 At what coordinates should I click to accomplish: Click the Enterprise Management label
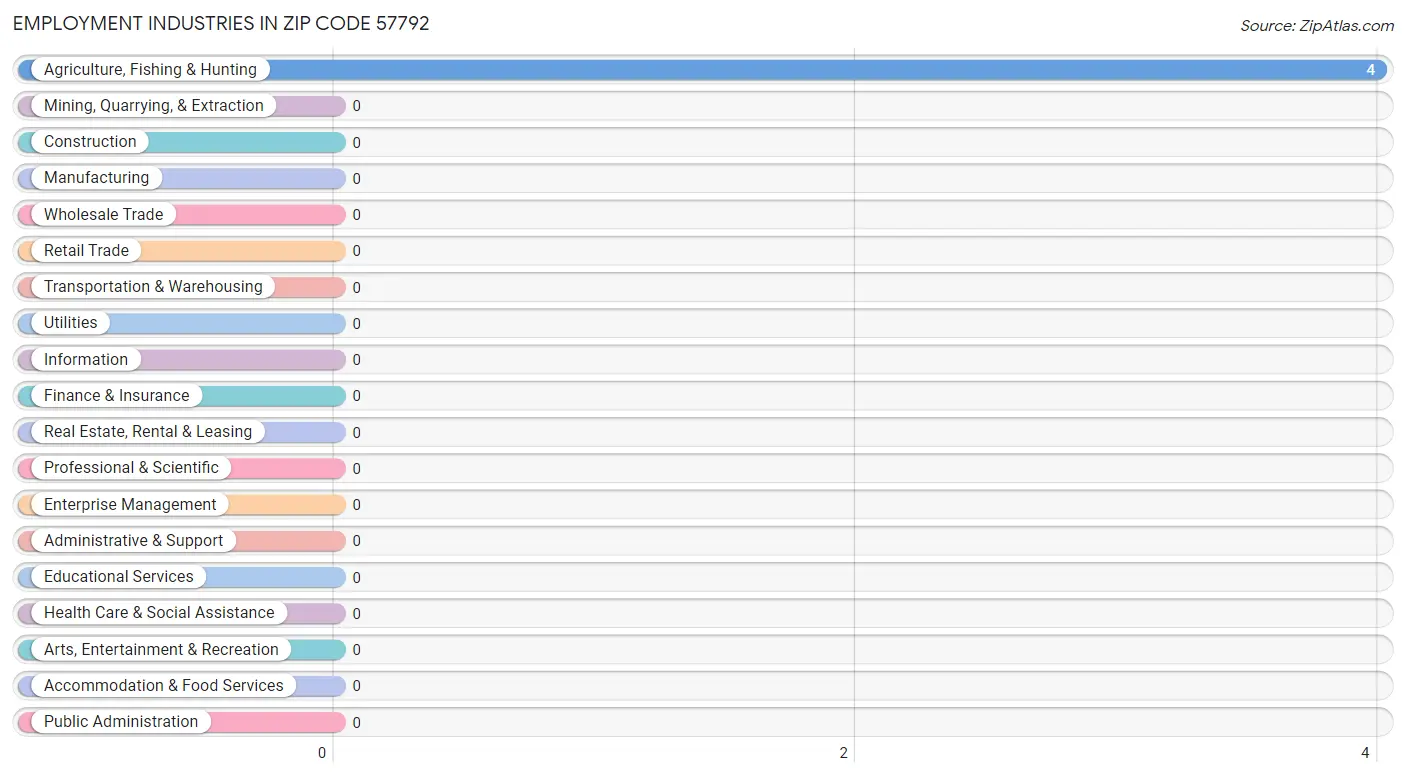point(130,505)
